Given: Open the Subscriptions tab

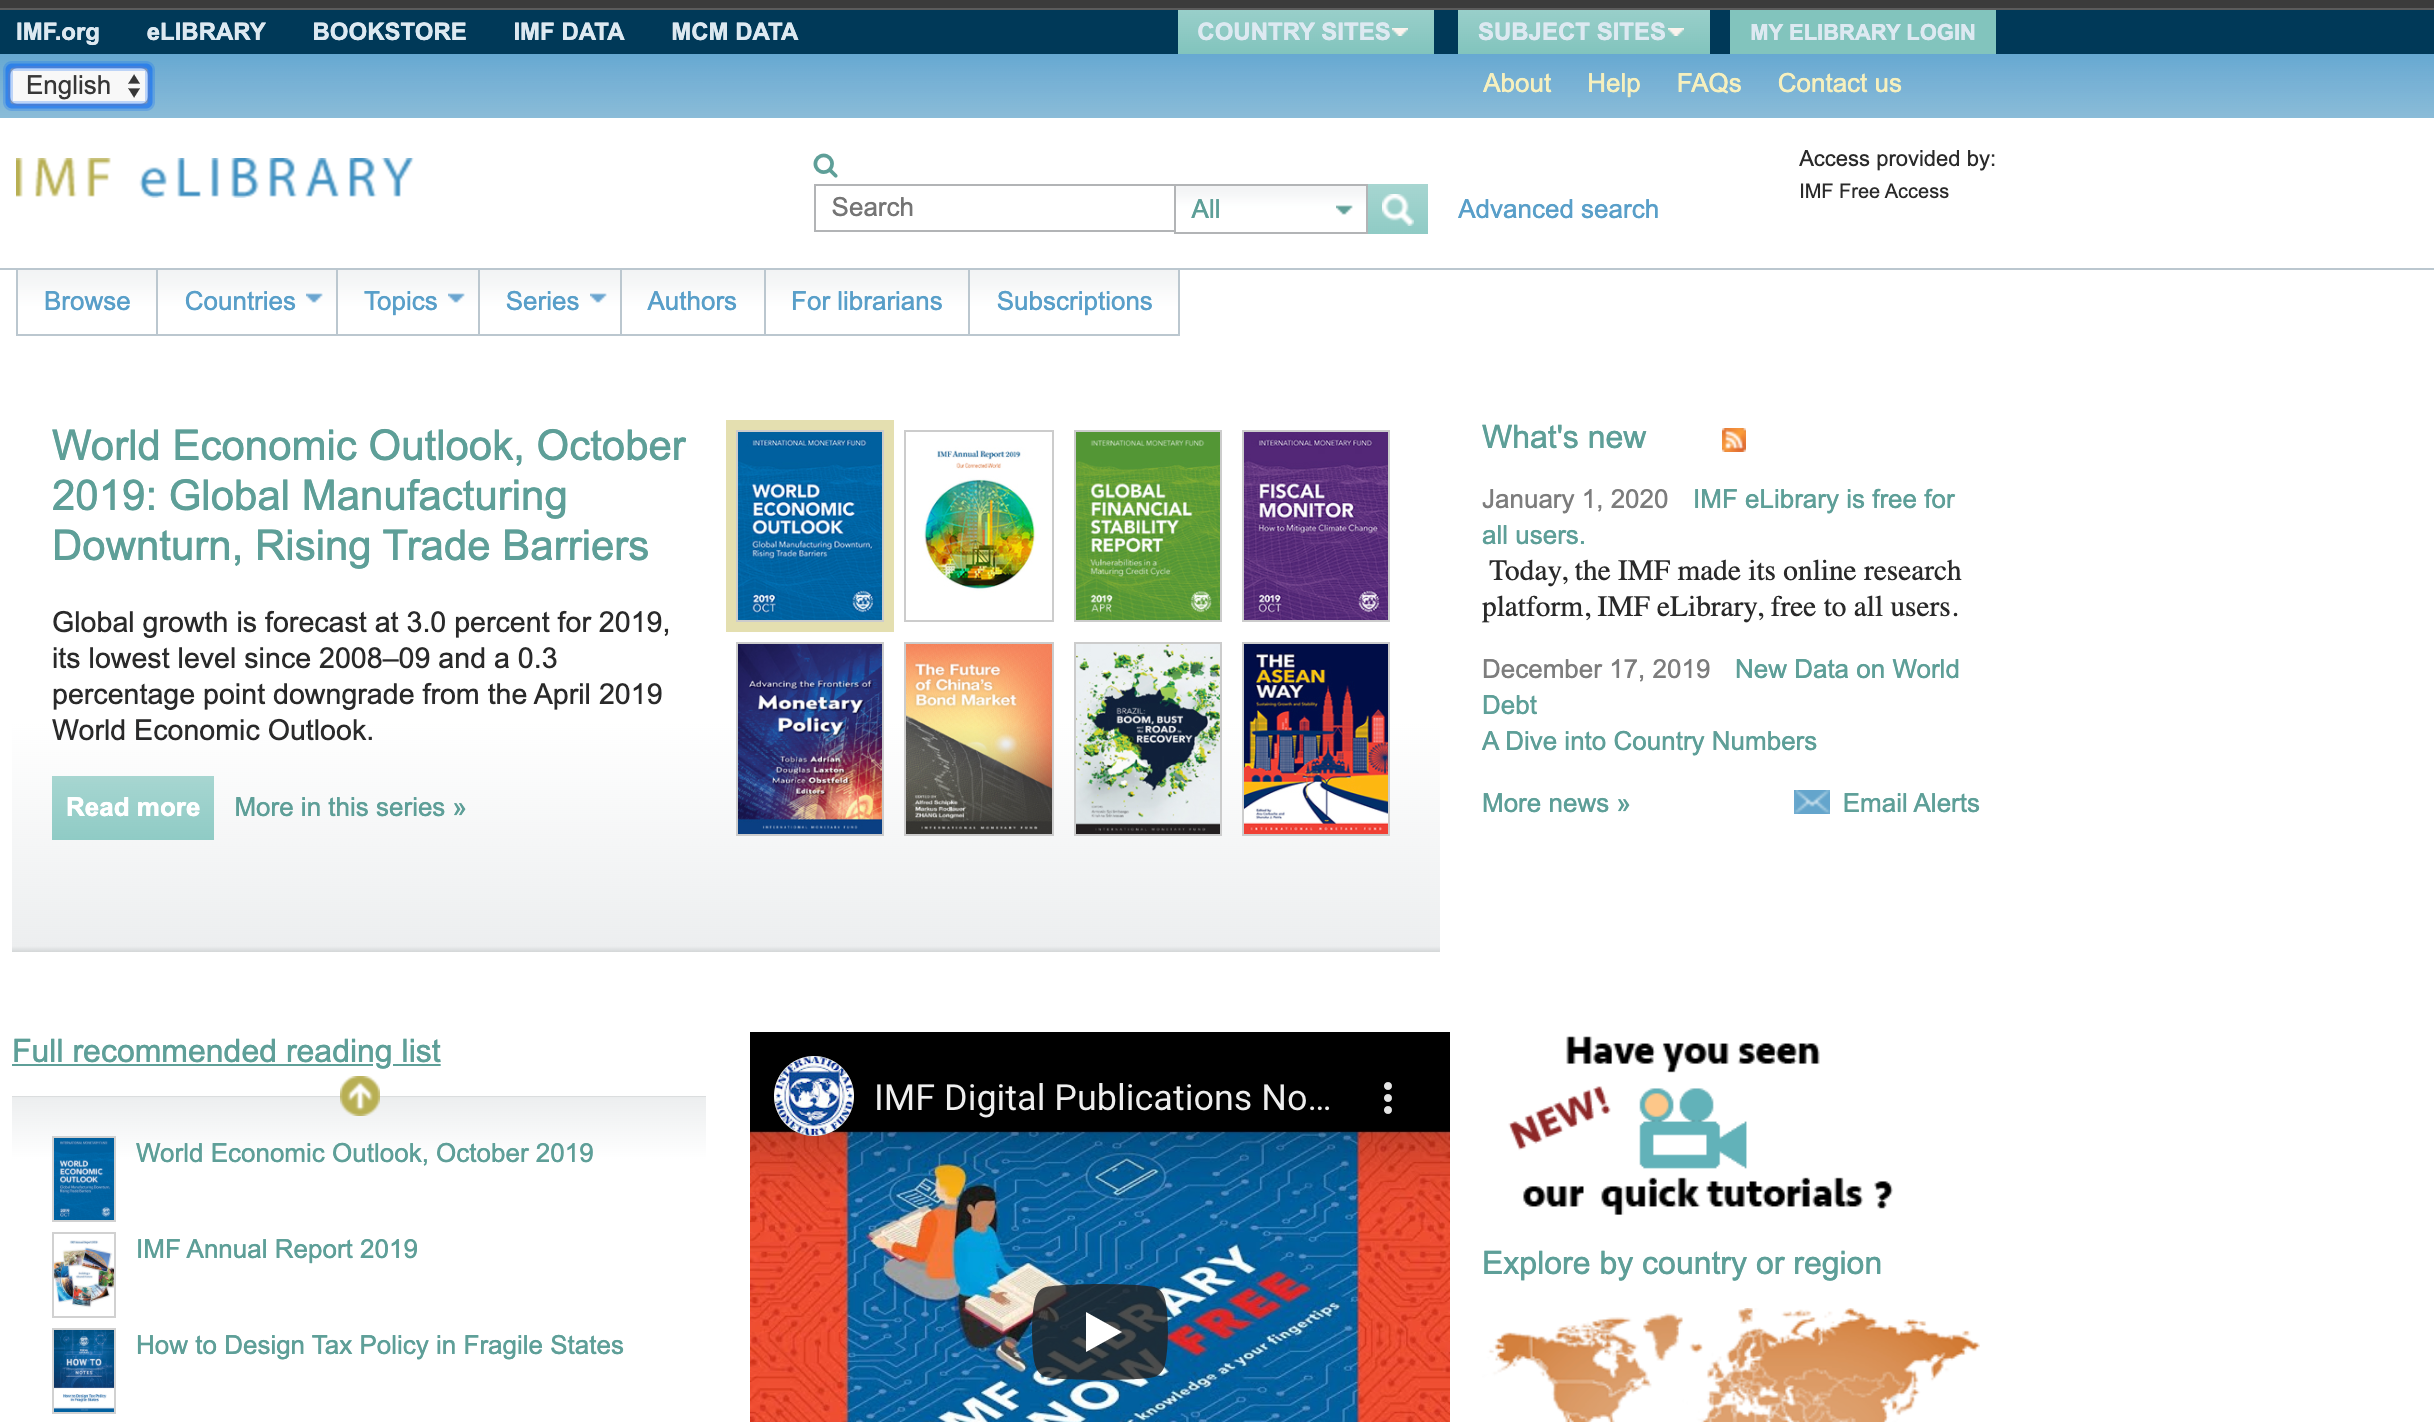Looking at the screenshot, I should [1074, 301].
